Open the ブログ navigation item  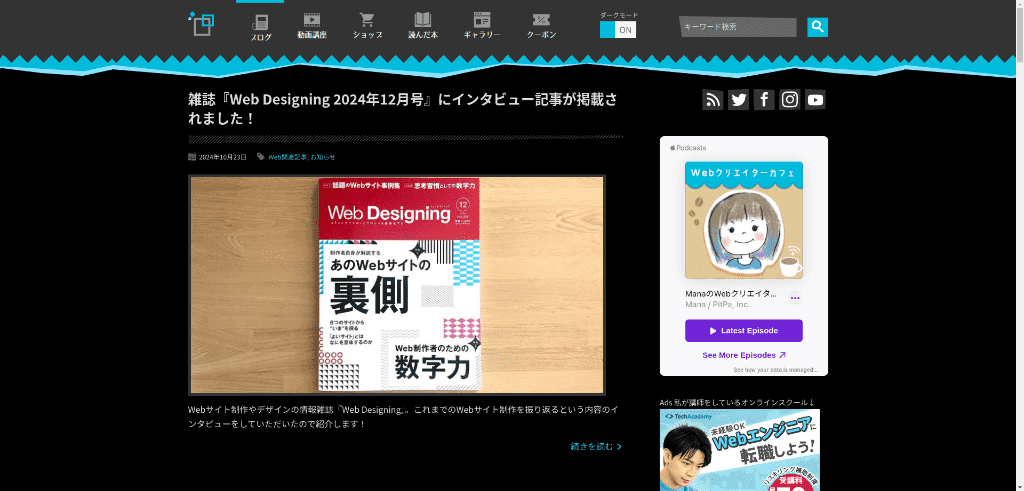point(260,26)
